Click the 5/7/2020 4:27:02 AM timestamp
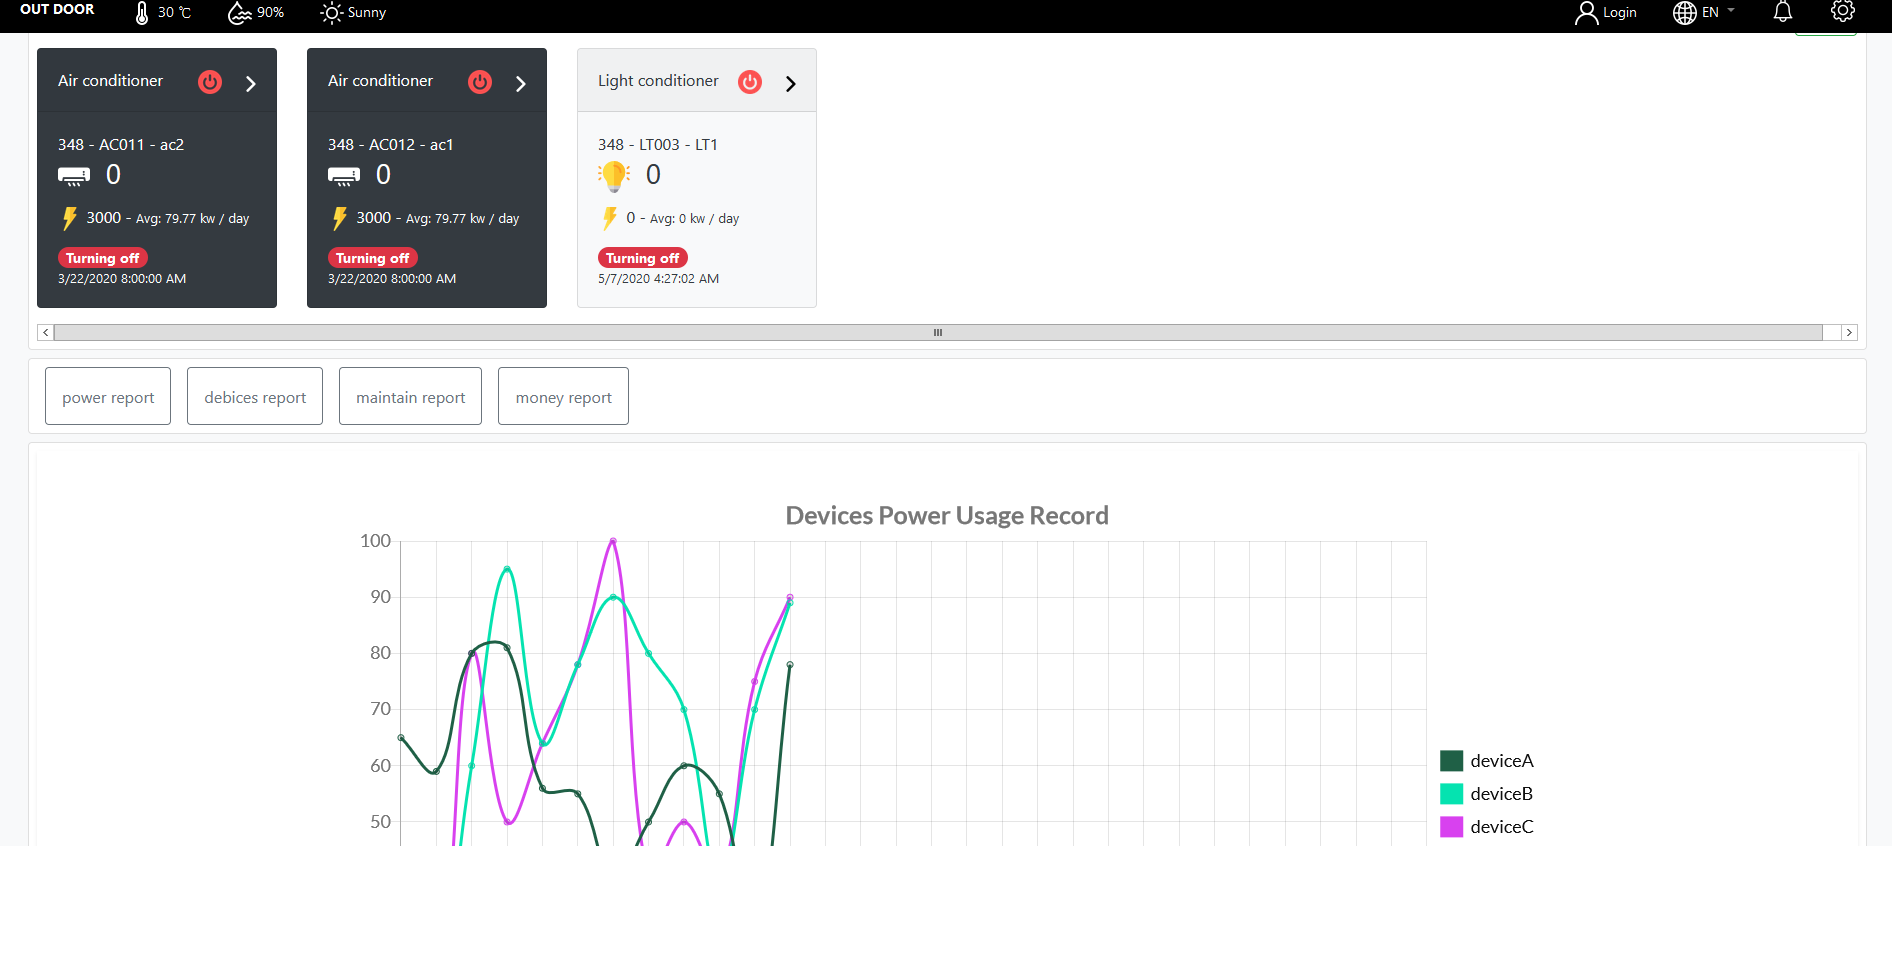The width and height of the screenshot is (1892, 954). coord(659,279)
